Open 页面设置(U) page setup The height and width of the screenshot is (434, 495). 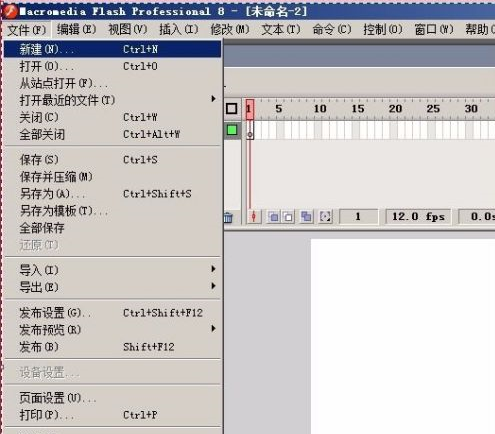click(113, 398)
